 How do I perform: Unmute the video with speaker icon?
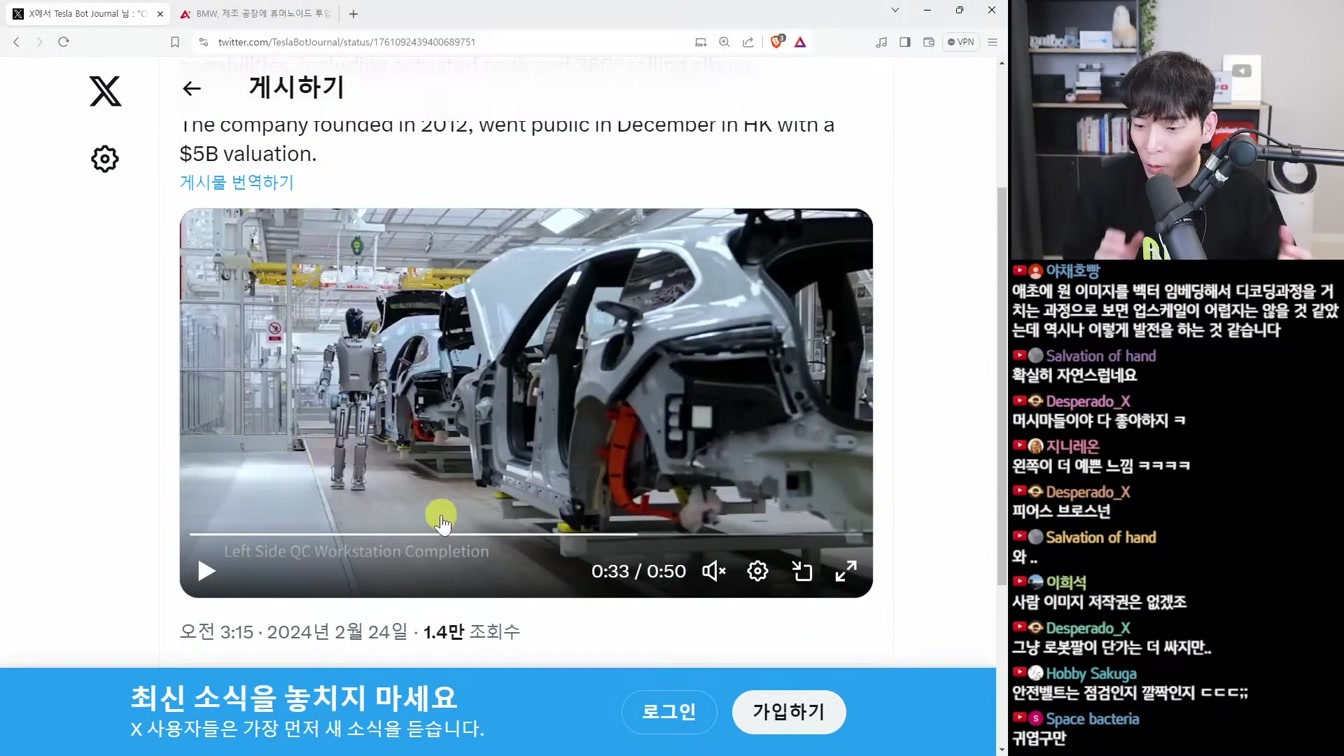pyautogui.click(x=714, y=571)
